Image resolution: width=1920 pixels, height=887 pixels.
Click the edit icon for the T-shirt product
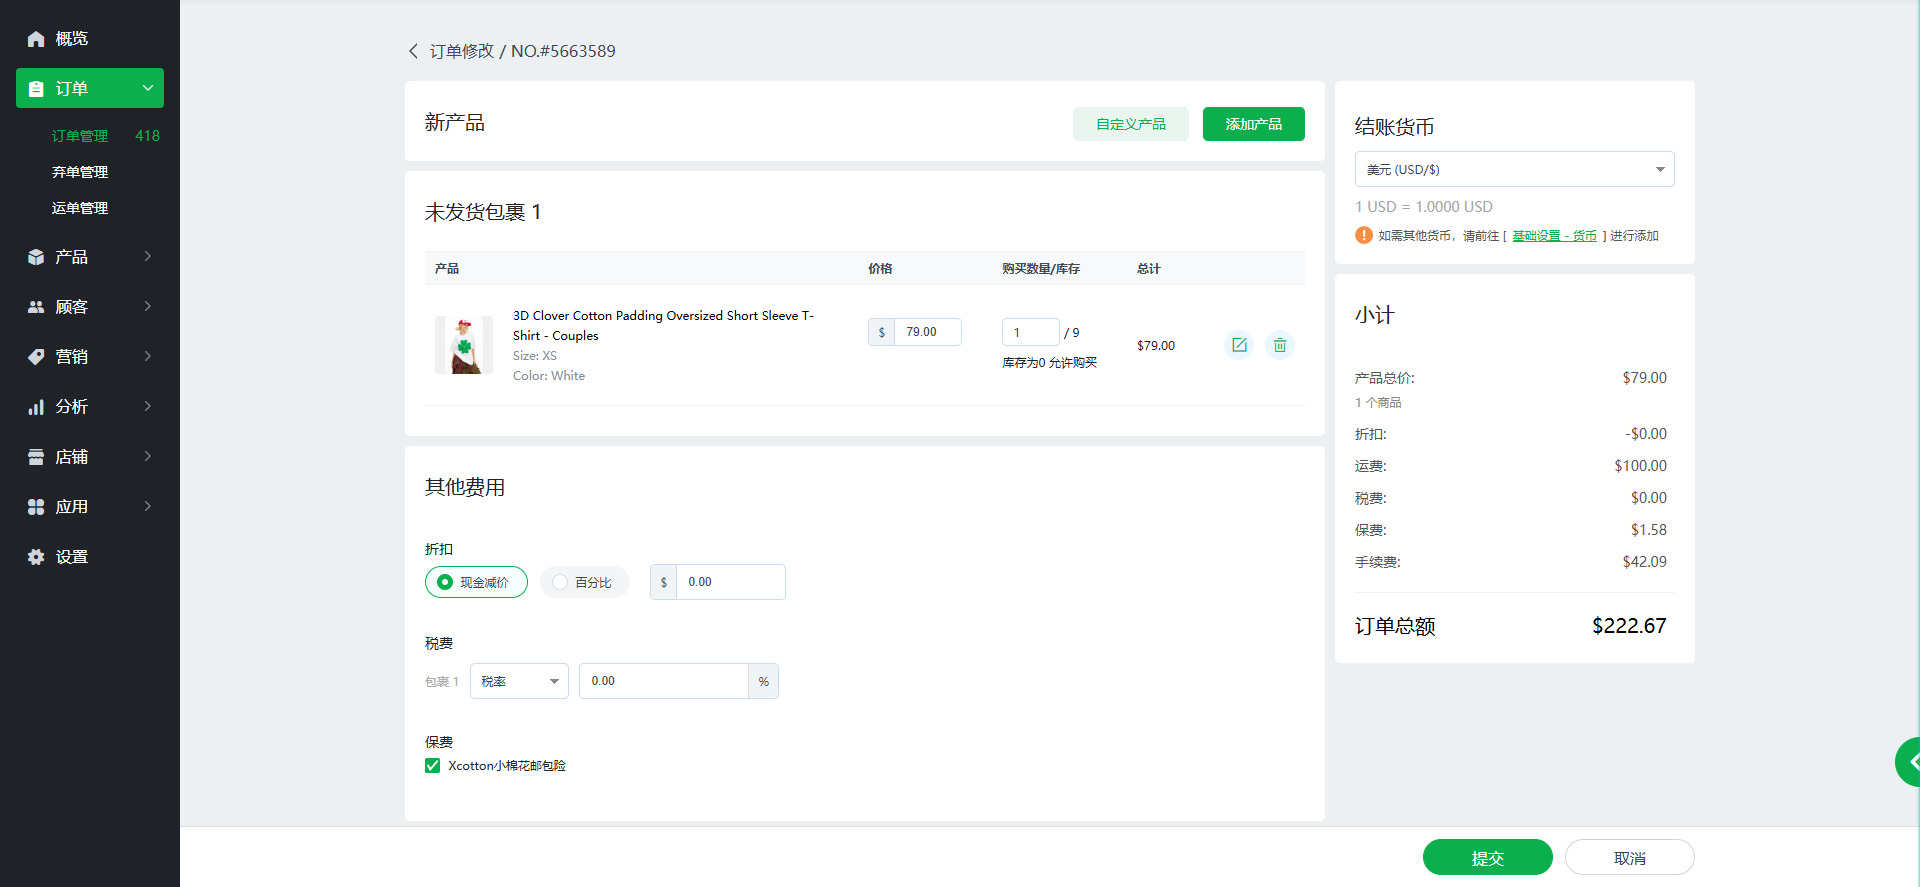point(1239,345)
